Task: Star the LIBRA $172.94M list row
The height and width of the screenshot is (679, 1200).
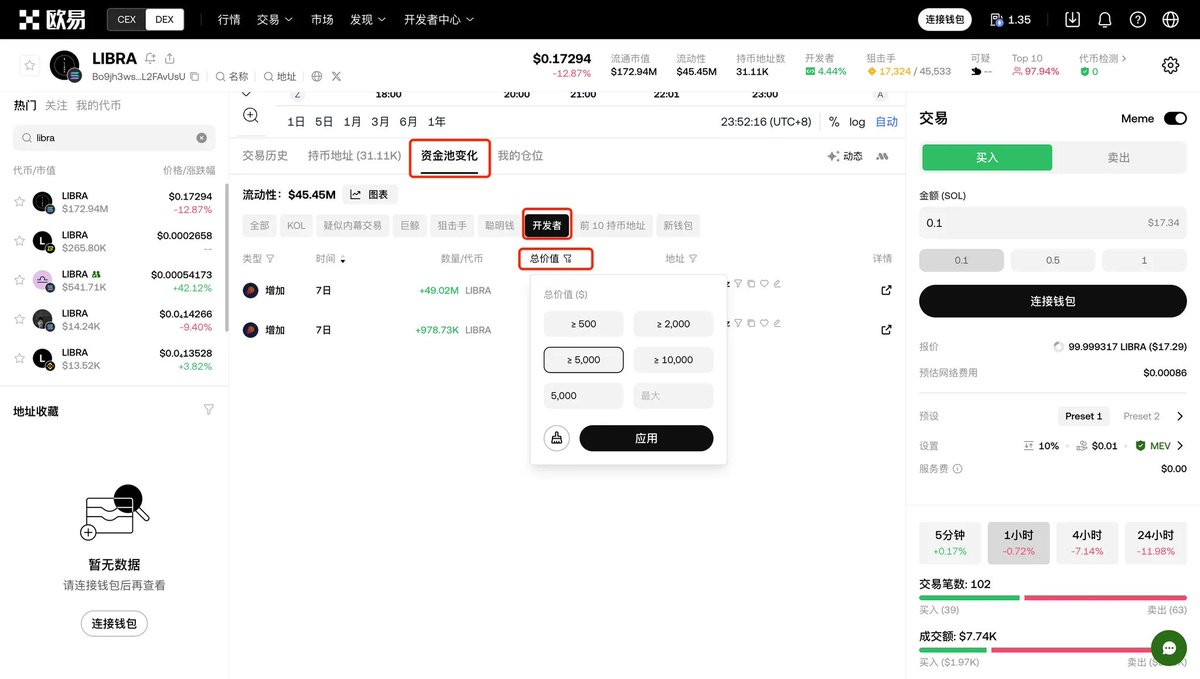Action: pos(19,202)
